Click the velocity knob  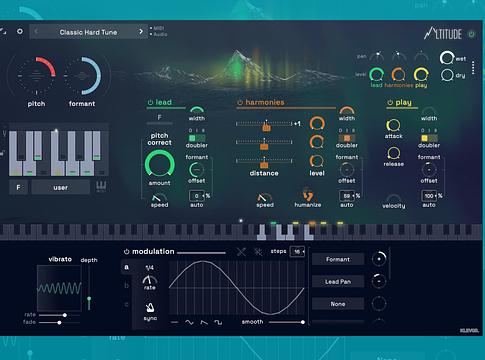[394, 198]
